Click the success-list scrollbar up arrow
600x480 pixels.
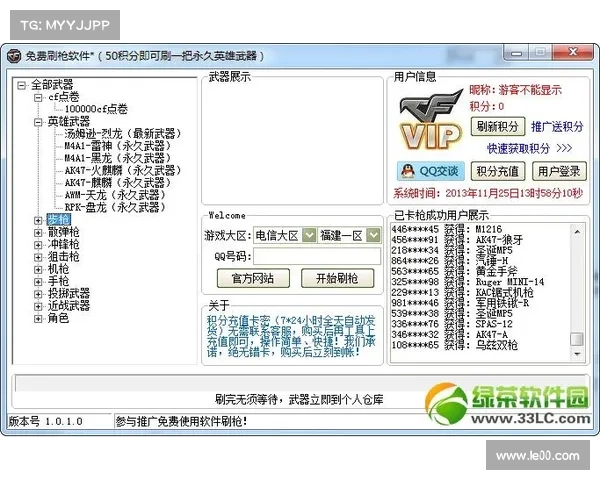tap(577, 232)
